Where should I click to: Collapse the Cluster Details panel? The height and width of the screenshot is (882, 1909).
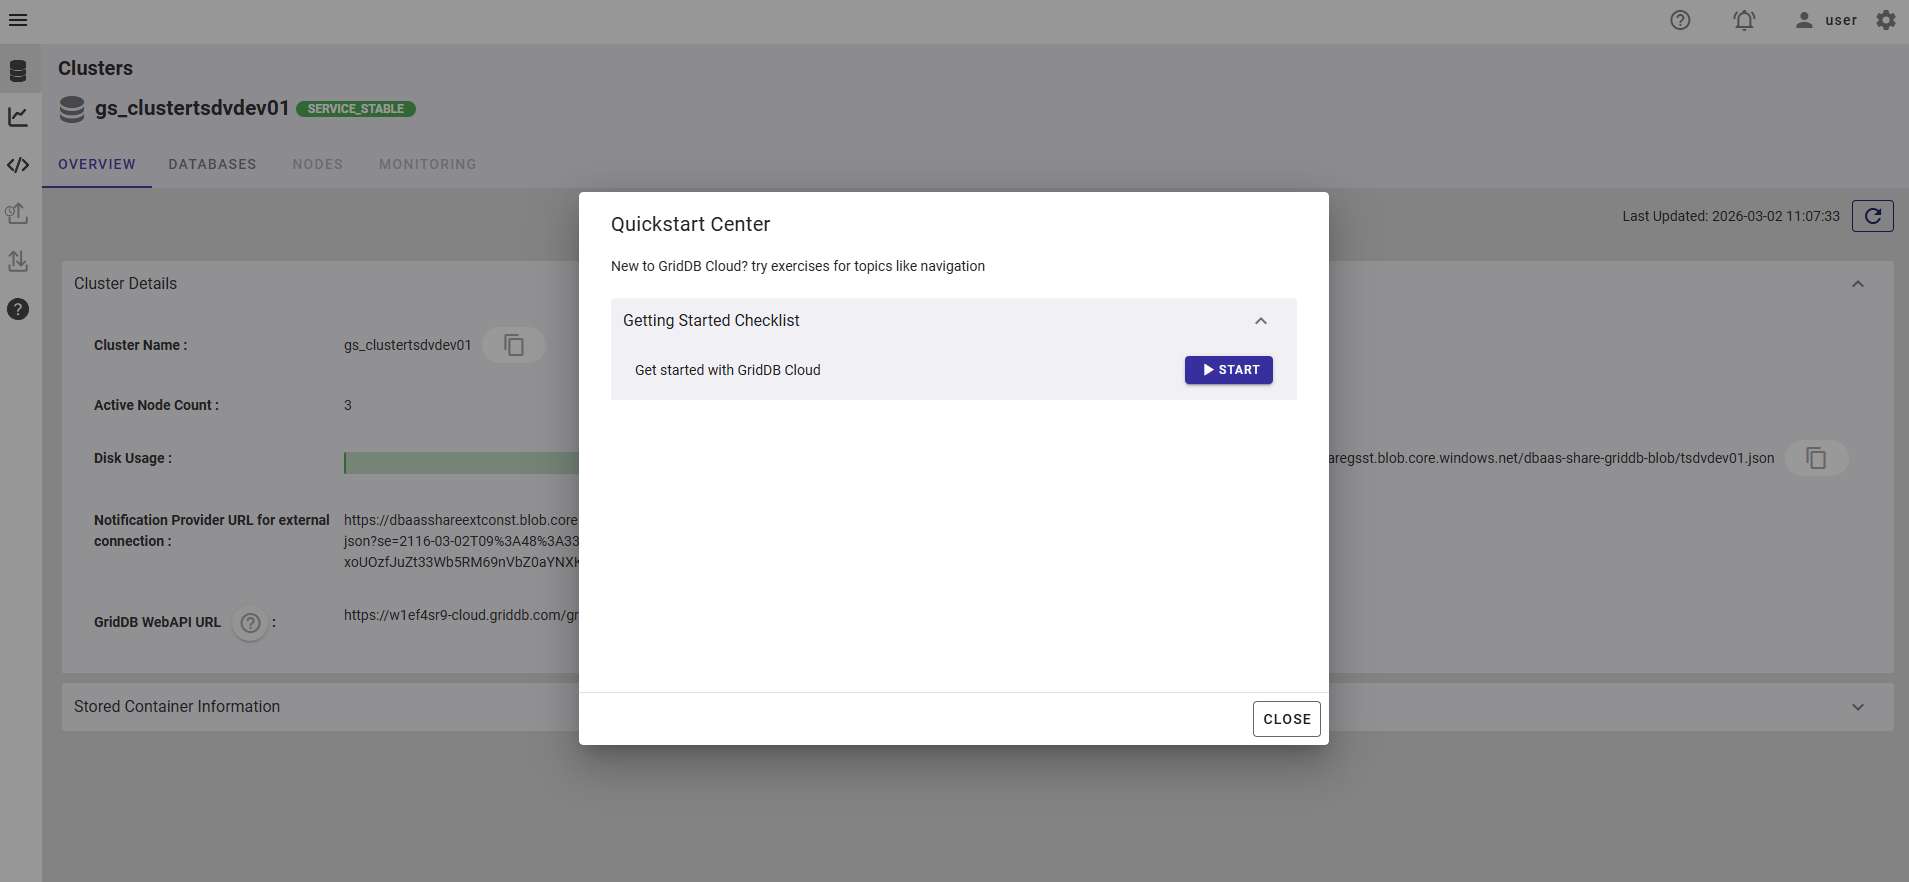[1858, 284]
